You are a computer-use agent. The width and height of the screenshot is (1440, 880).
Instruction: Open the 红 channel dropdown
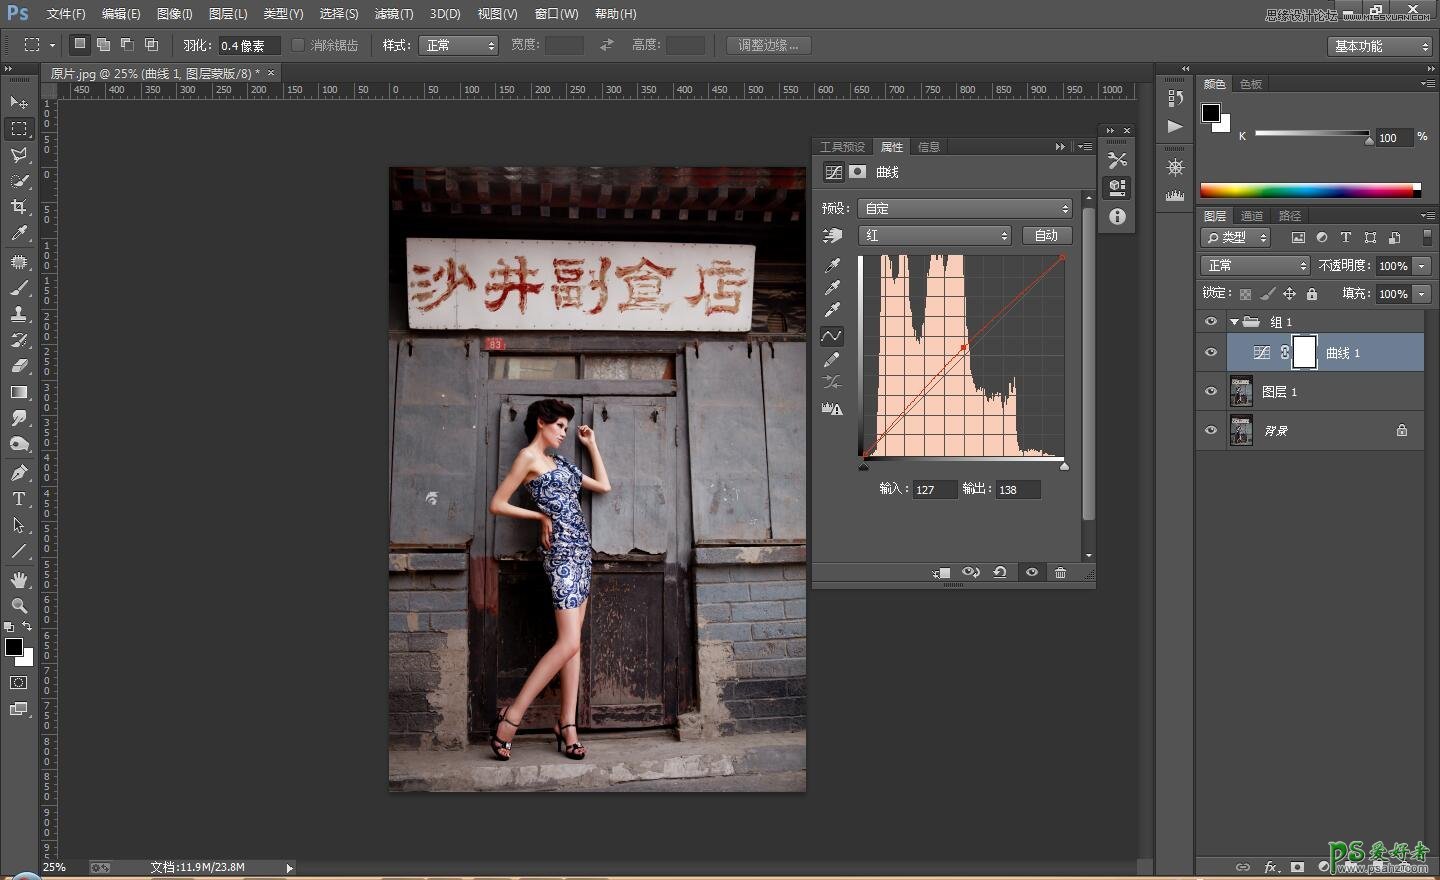(x=935, y=235)
